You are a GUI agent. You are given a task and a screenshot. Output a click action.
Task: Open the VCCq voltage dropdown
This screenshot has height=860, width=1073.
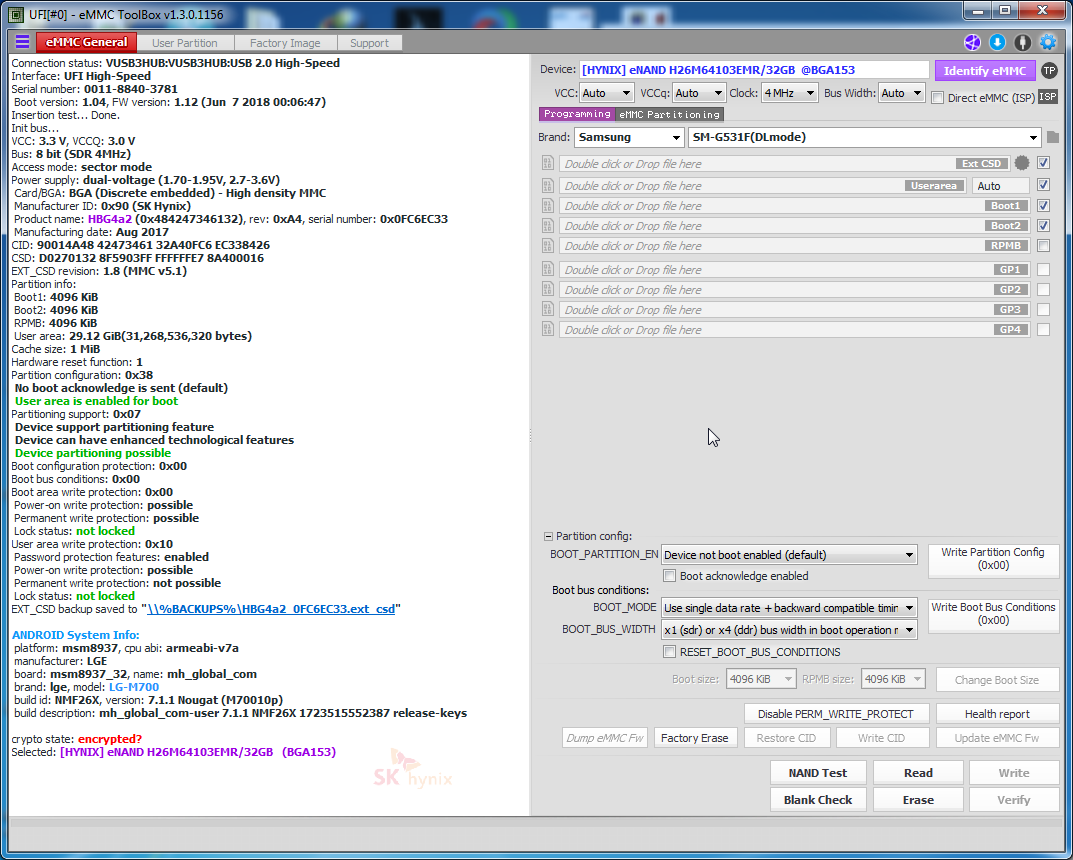[699, 93]
